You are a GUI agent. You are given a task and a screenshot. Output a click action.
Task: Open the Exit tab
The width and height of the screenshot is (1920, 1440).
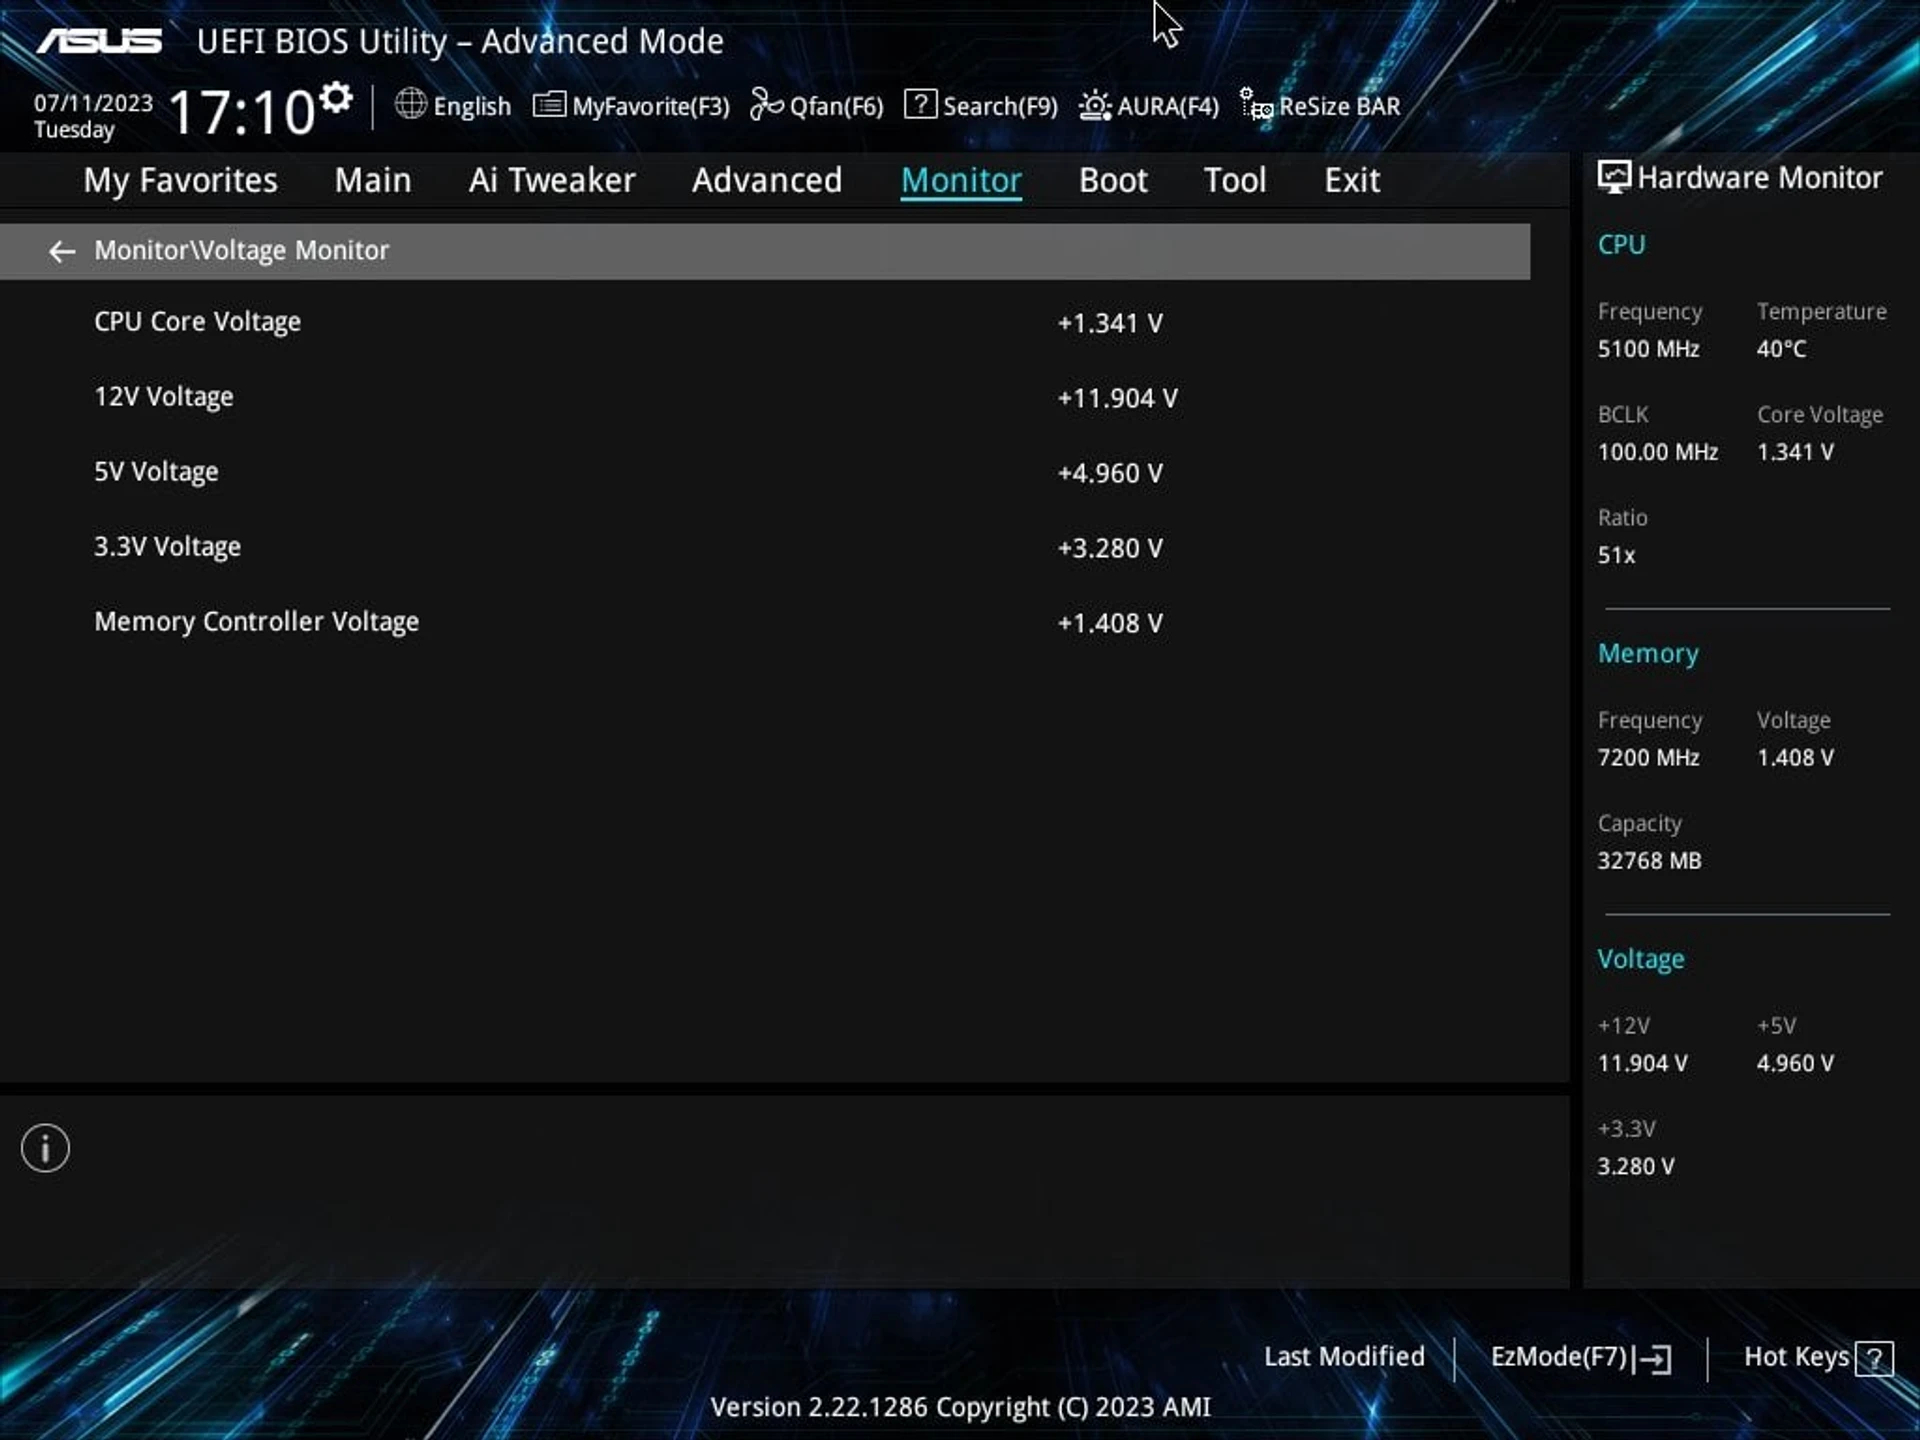pyautogui.click(x=1352, y=180)
